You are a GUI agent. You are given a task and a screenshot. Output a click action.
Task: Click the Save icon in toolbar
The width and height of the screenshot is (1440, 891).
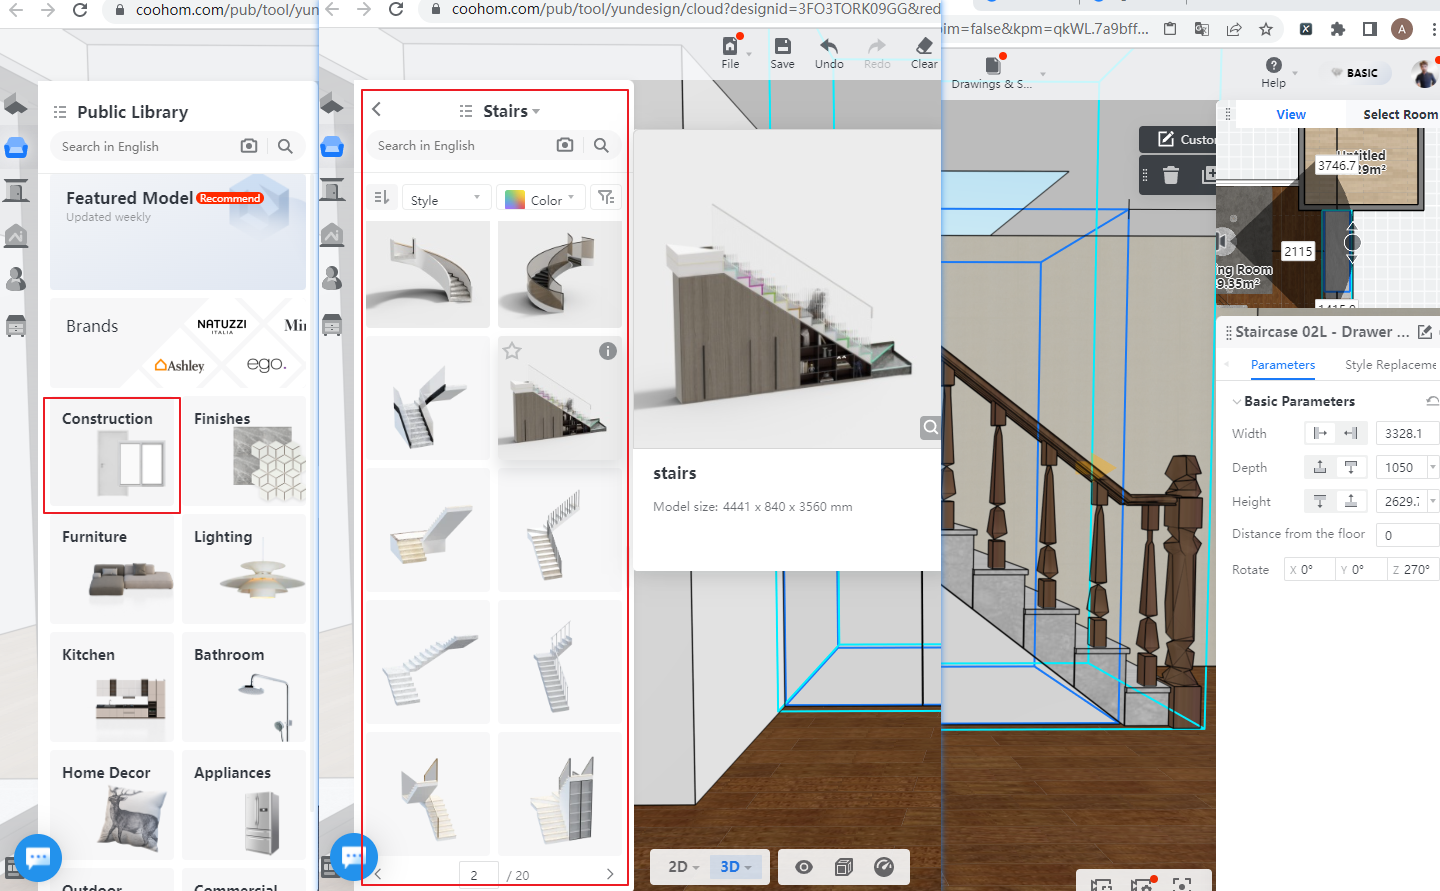tap(782, 47)
